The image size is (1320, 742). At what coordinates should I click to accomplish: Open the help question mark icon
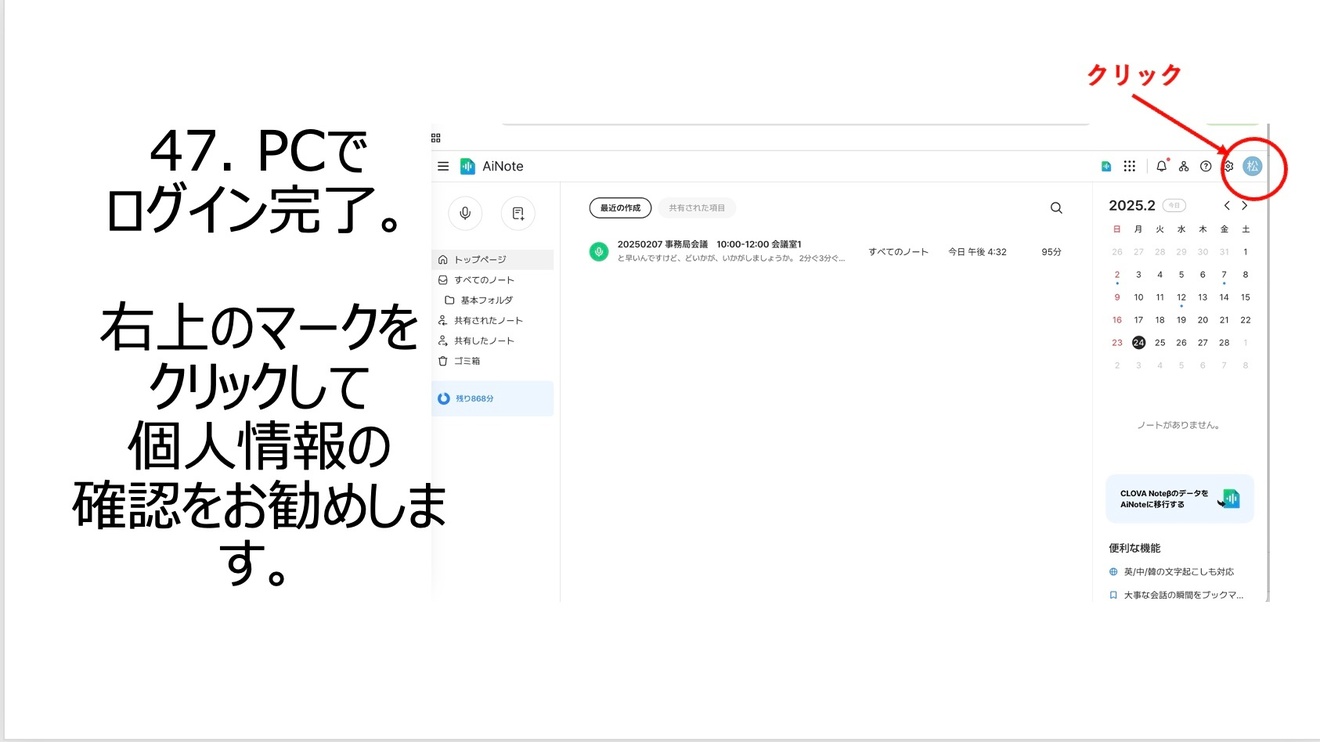tap(1206, 166)
